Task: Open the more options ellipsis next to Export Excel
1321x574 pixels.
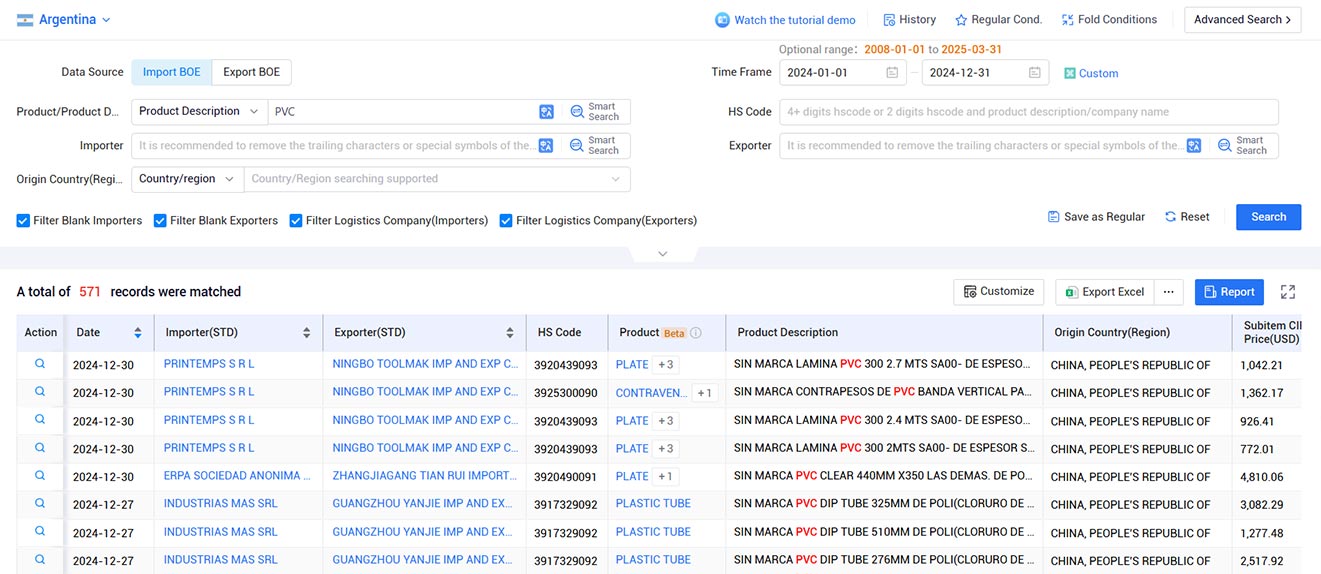Action: click(x=1169, y=292)
